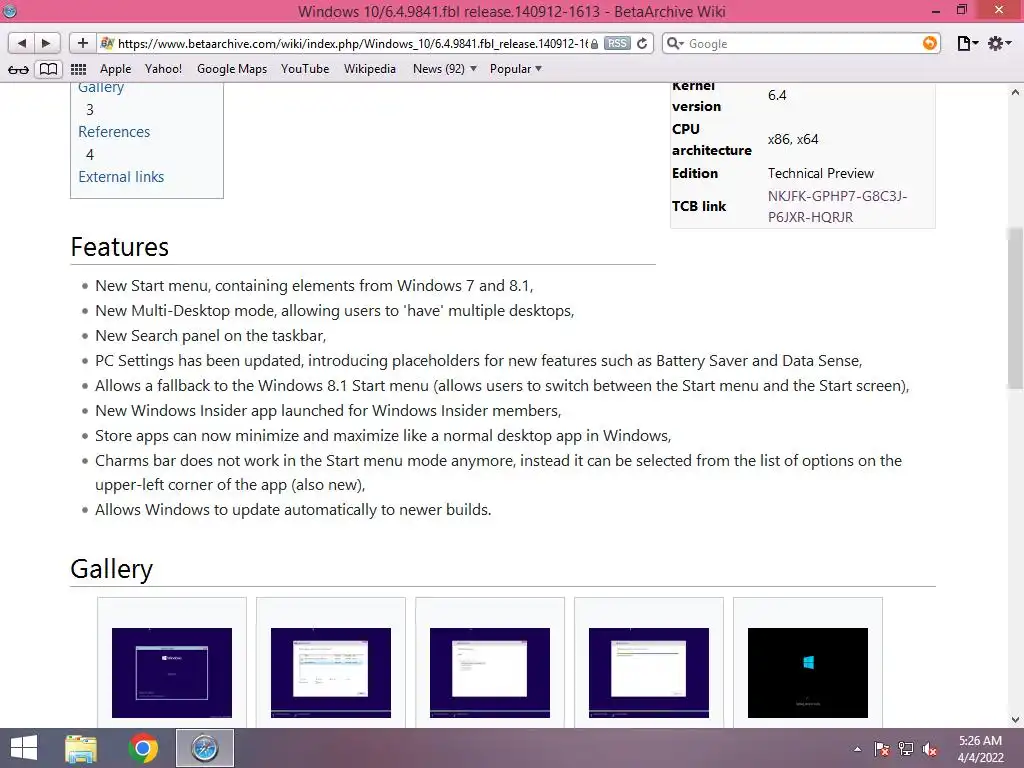Click the Features heading

pos(120,247)
